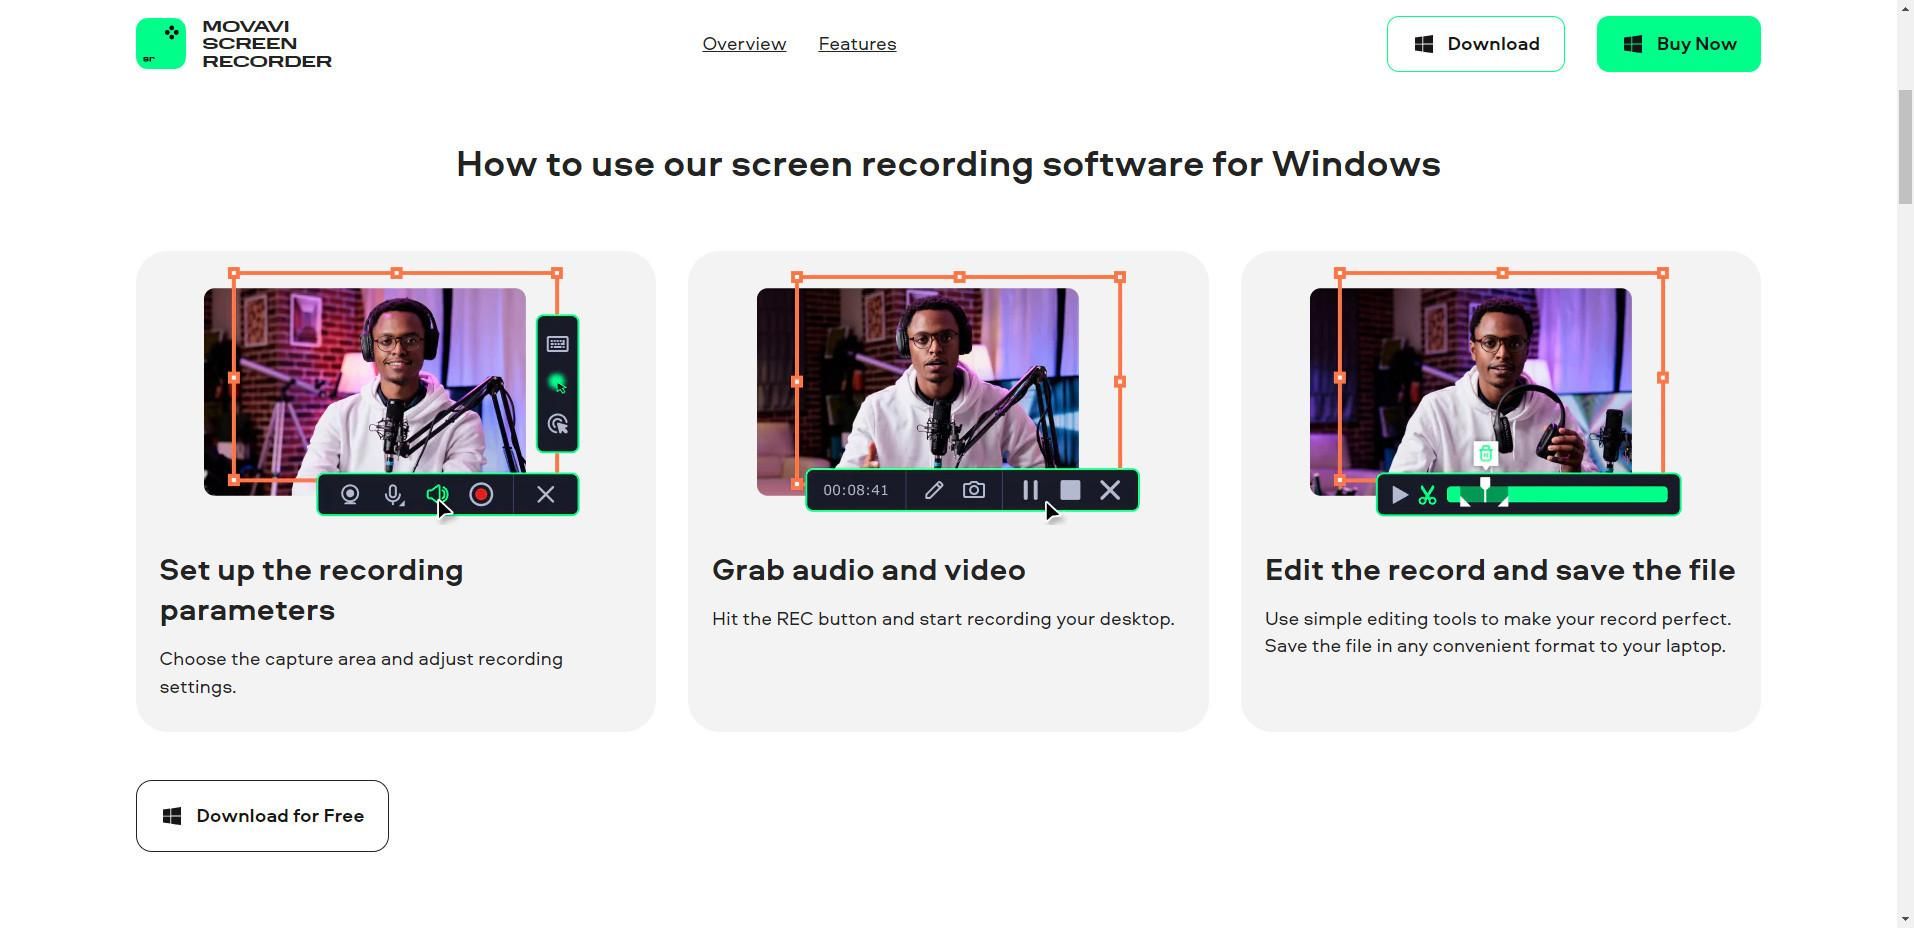The image size is (1914, 928).
Task: Click the first card's headphones man thumbnail
Action: [x=365, y=392]
